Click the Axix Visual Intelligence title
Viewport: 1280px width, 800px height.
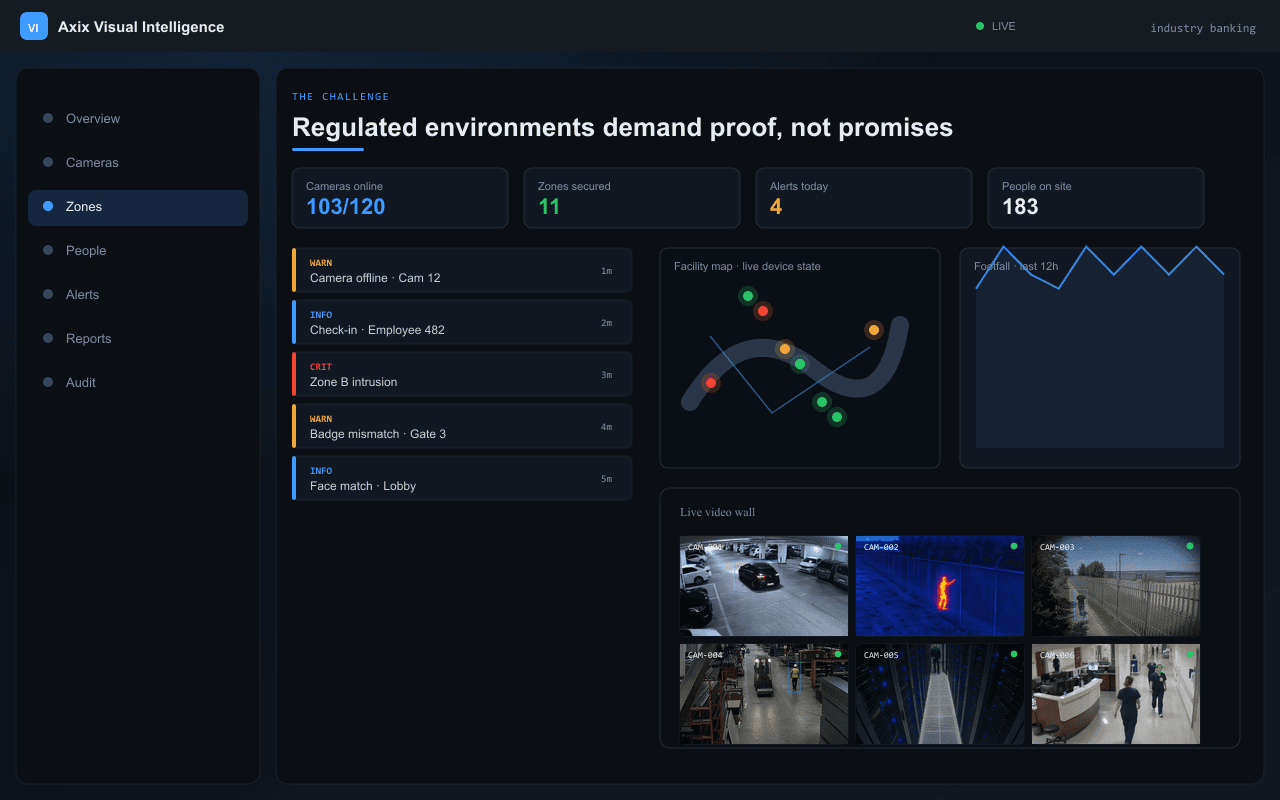(141, 27)
